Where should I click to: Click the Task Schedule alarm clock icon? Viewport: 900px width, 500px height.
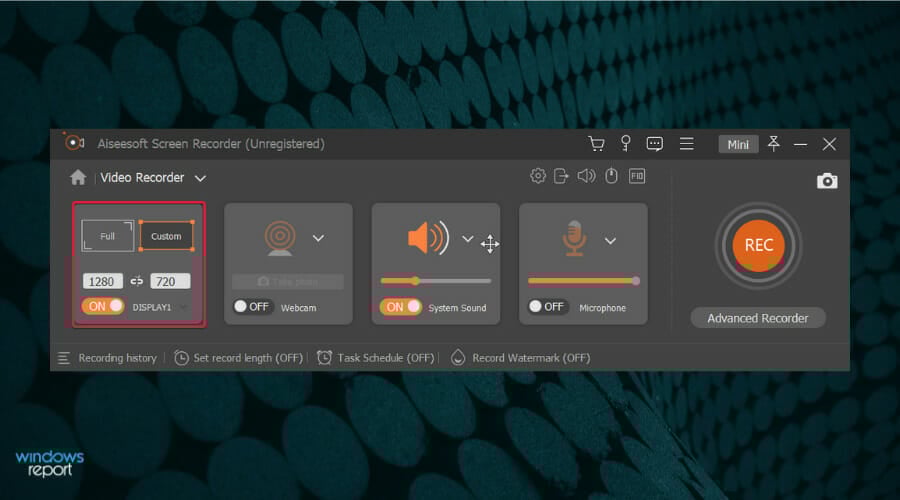click(324, 358)
